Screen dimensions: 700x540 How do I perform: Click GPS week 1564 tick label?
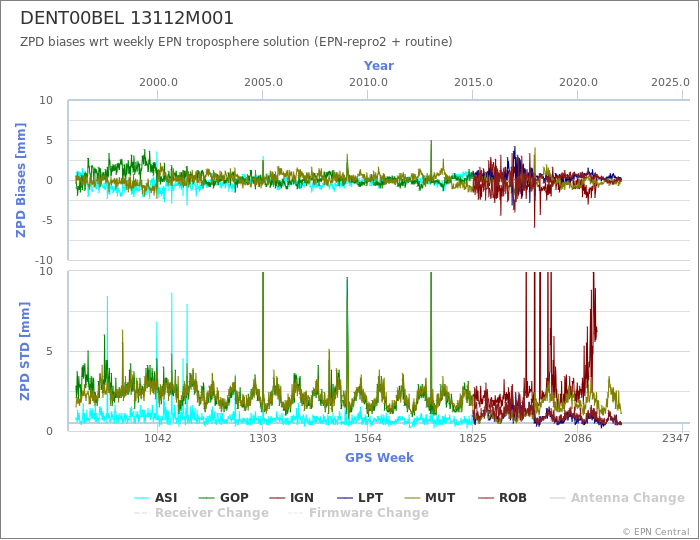point(367,438)
